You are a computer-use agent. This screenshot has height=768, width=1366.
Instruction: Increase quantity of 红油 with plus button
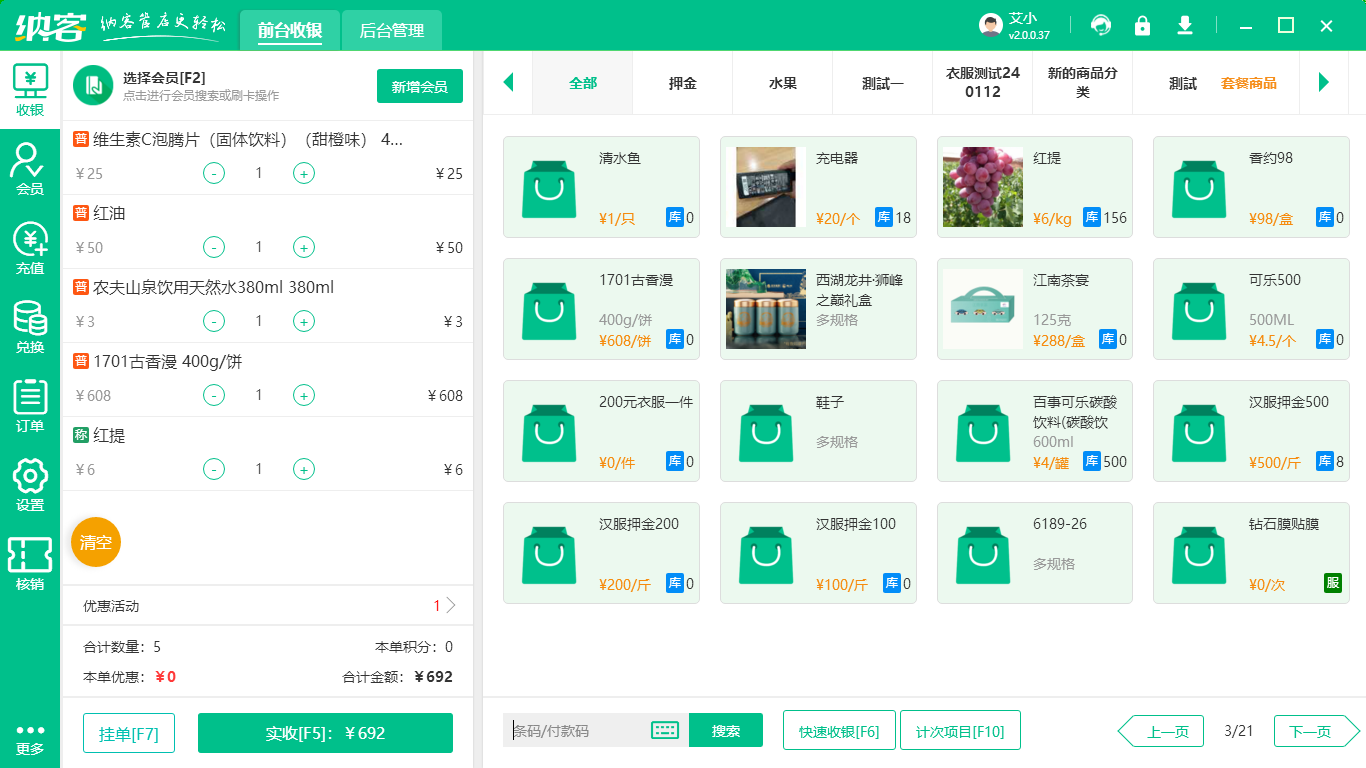click(304, 247)
